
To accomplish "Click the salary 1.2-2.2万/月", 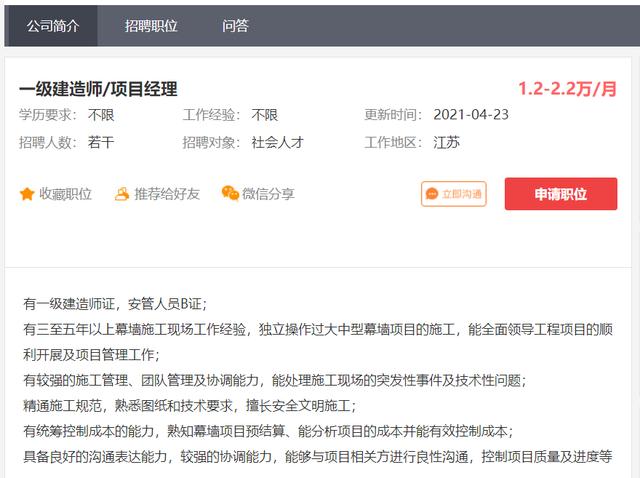I will click(x=567, y=89).
